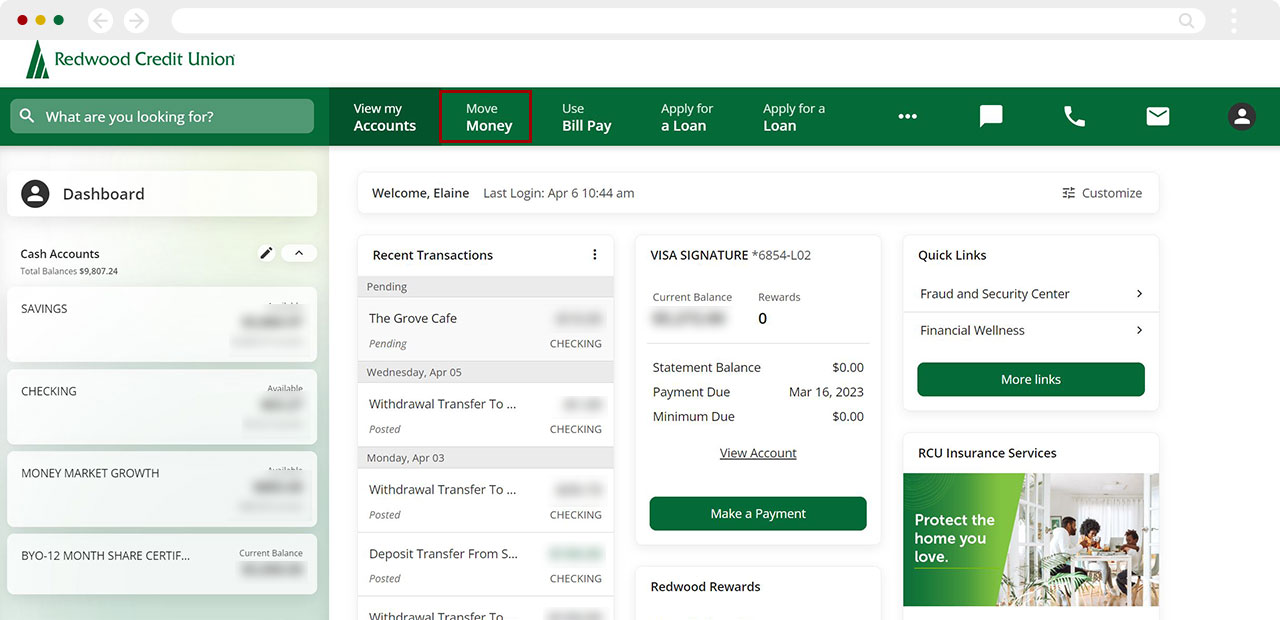Image resolution: width=1280 pixels, height=620 pixels.
Task: Open the SAVINGS account card
Action: tap(162, 324)
